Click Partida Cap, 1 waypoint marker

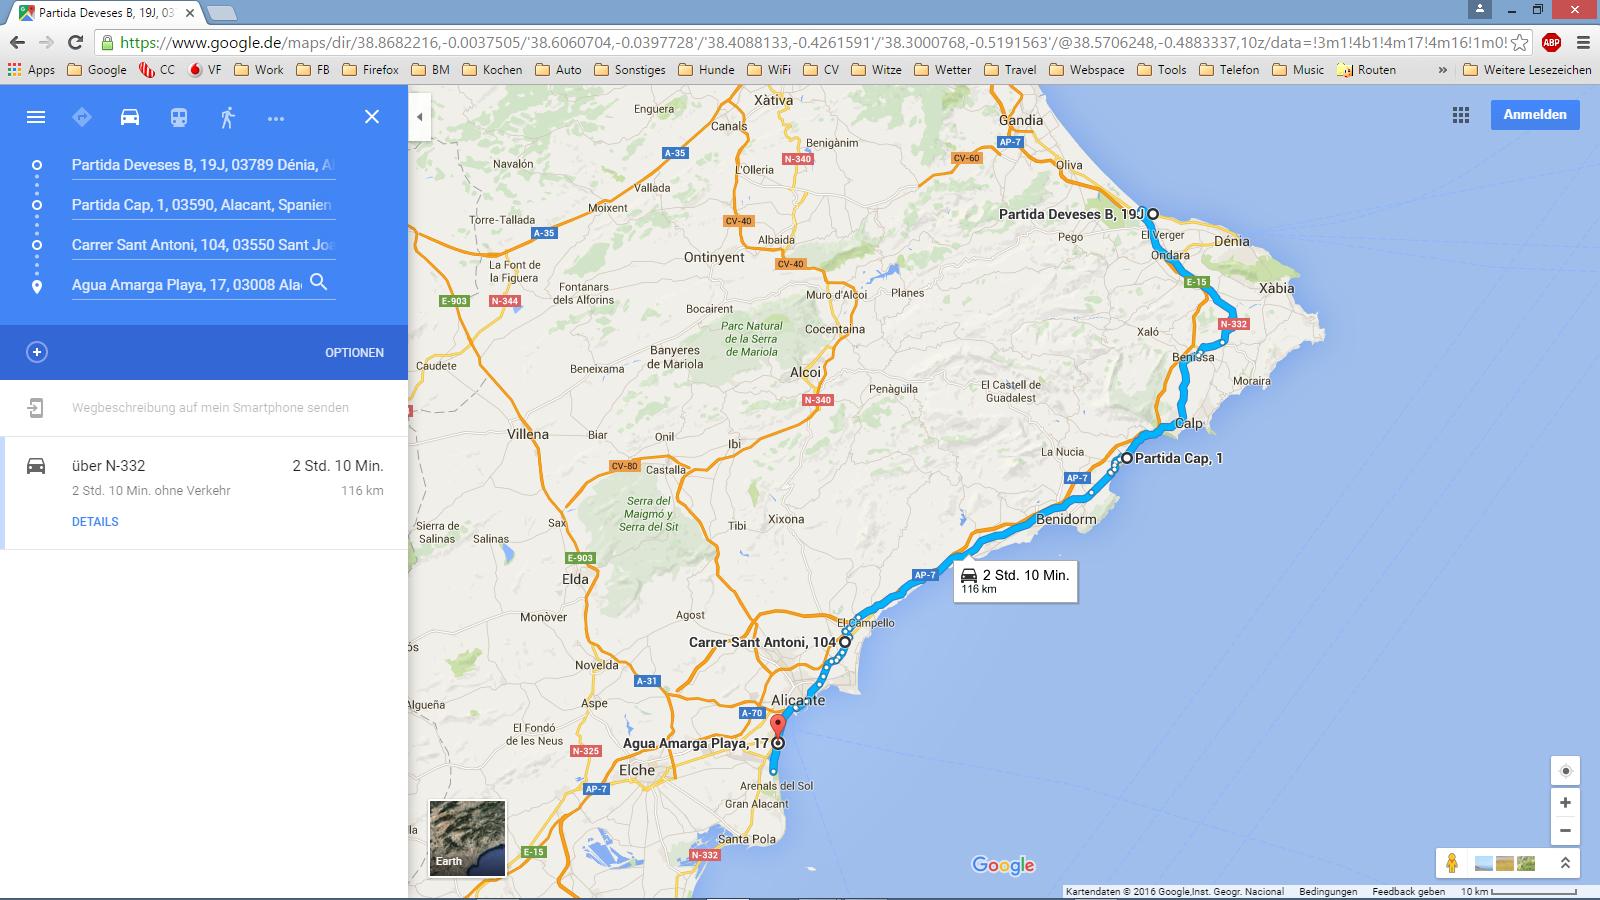1127,458
